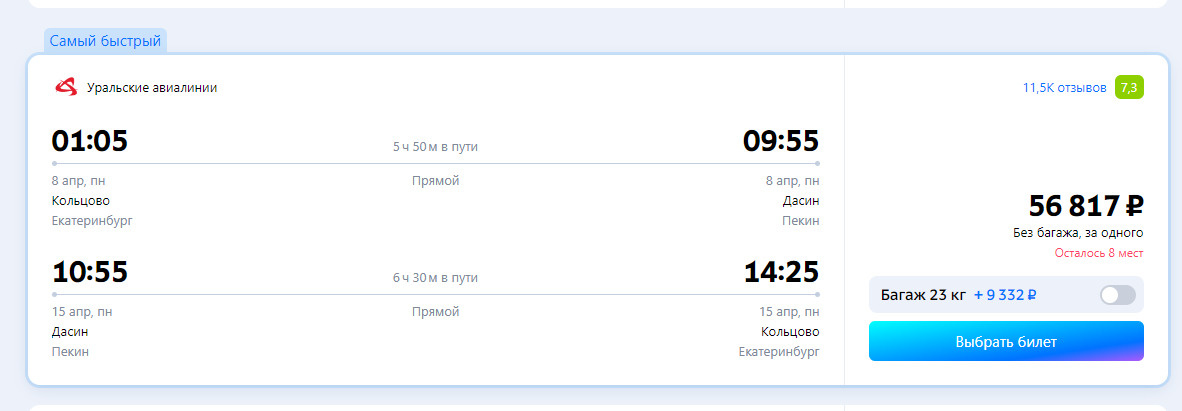
Task: Open the 11,5K отзывов reviews link
Action: click(1064, 87)
